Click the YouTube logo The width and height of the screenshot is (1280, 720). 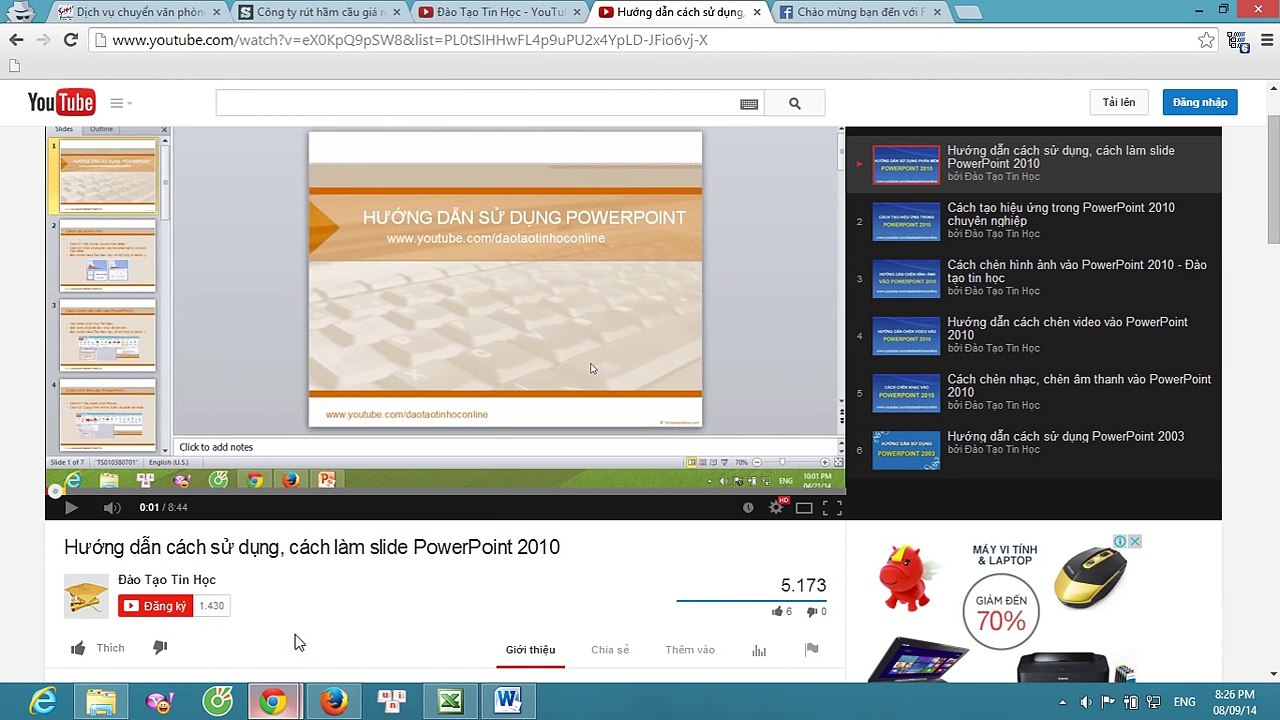(x=61, y=102)
